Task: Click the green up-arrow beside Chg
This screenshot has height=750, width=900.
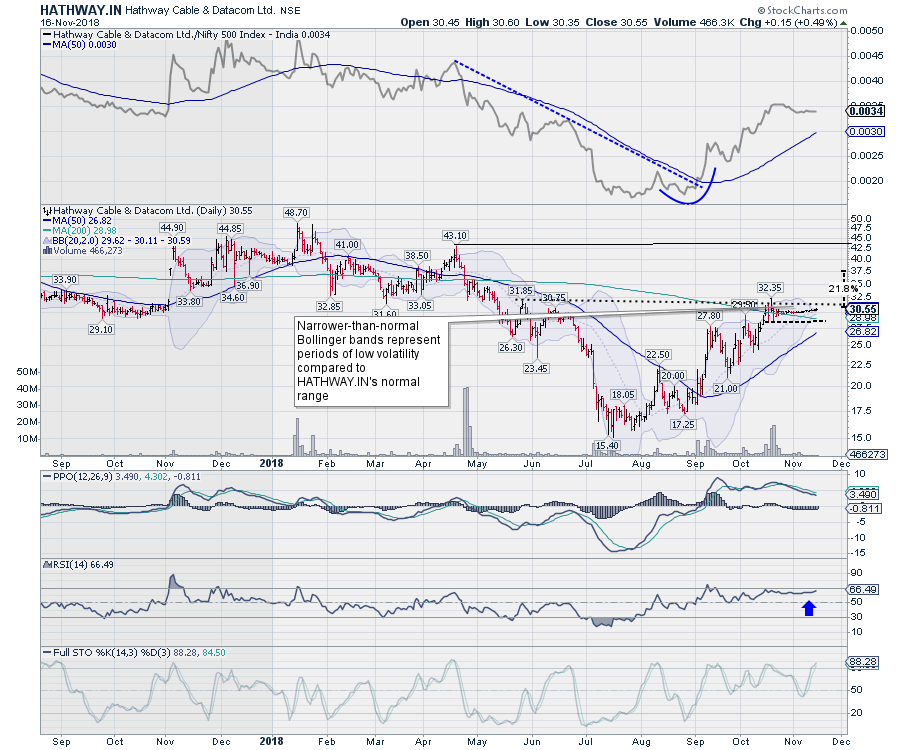Action: [843, 23]
